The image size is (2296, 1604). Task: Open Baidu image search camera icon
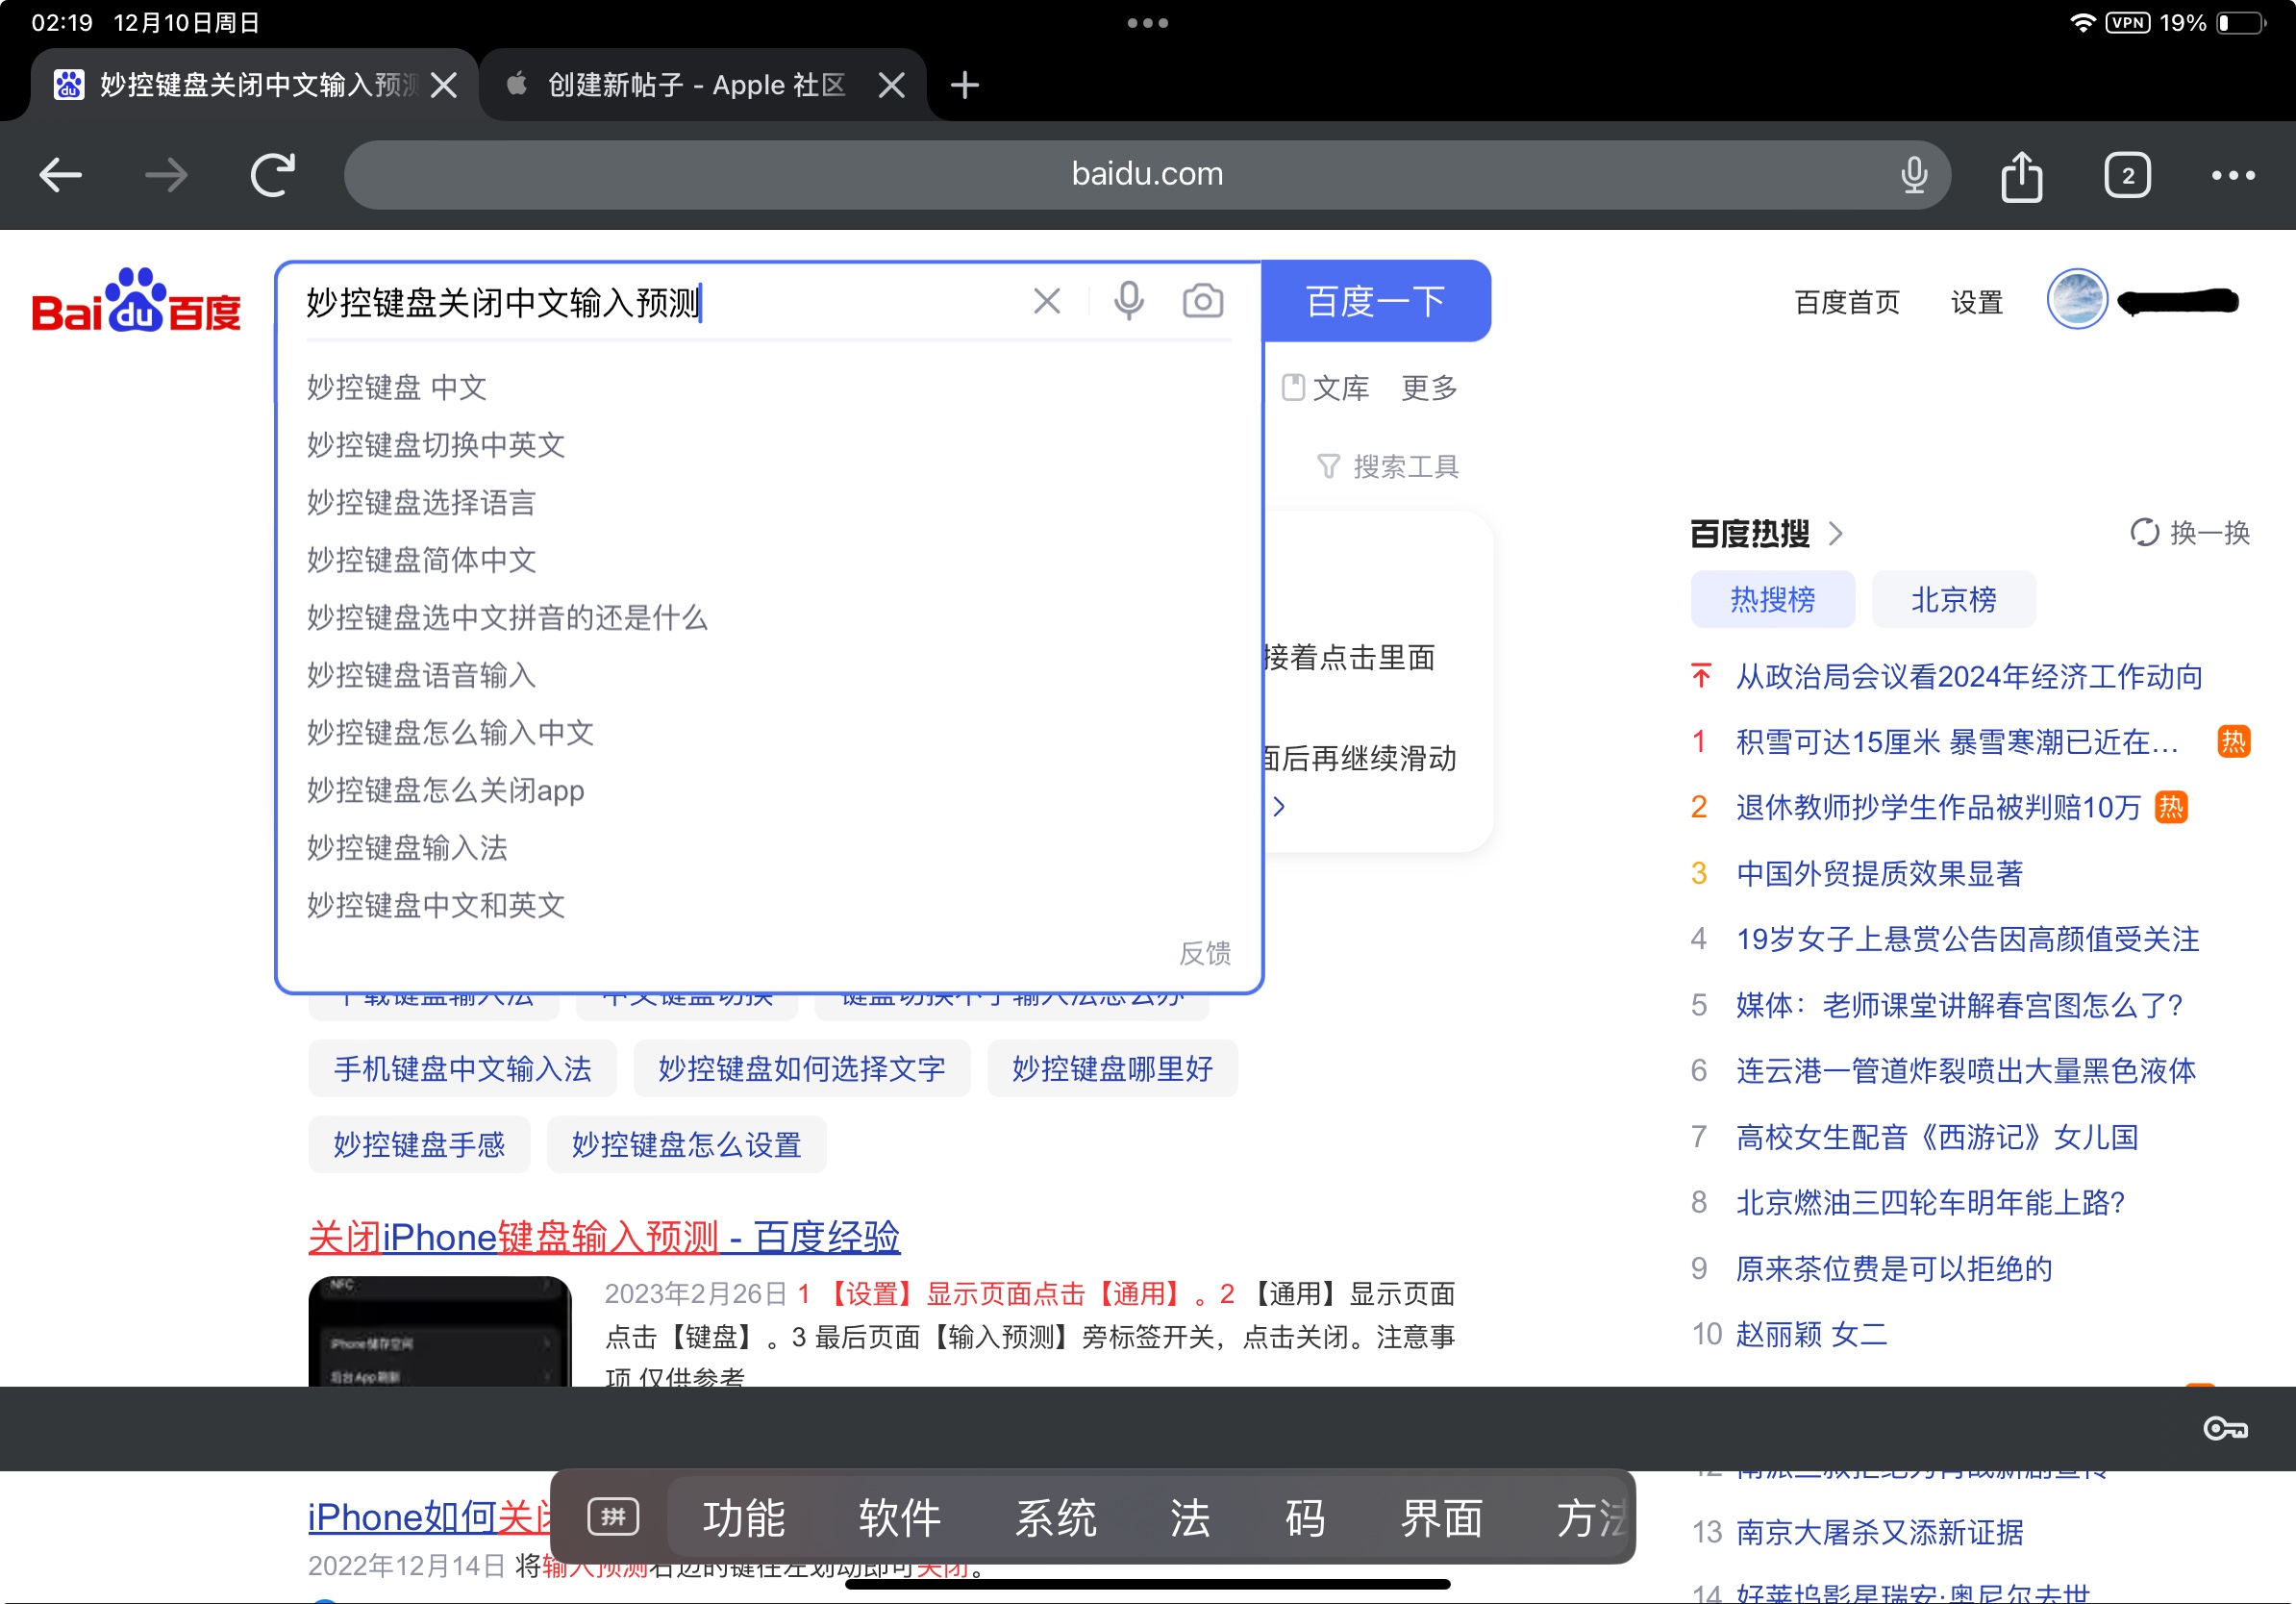(1202, 301)
